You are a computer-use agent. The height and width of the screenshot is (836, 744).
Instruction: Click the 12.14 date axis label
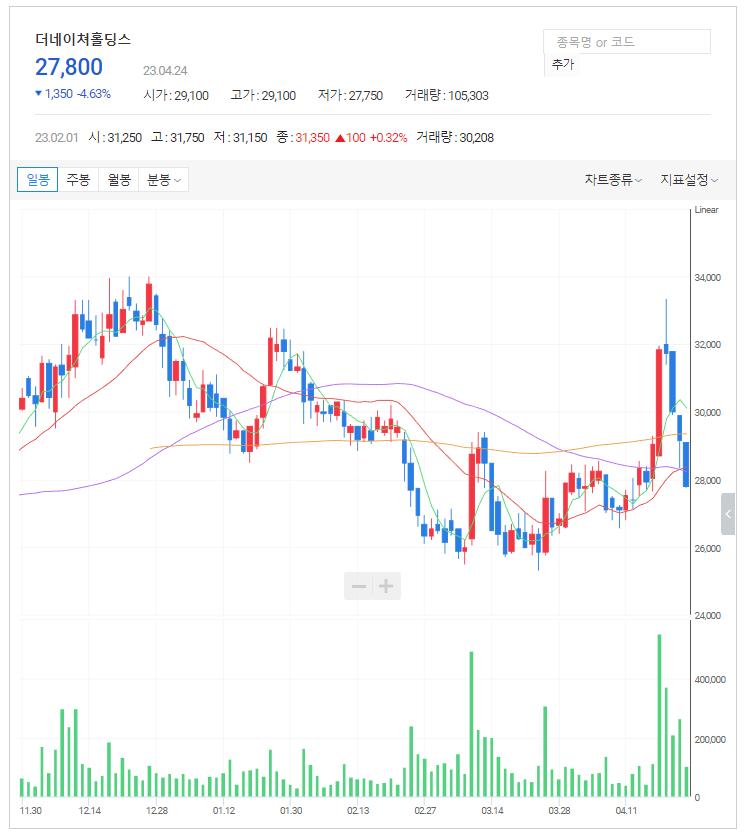[90, 810]
